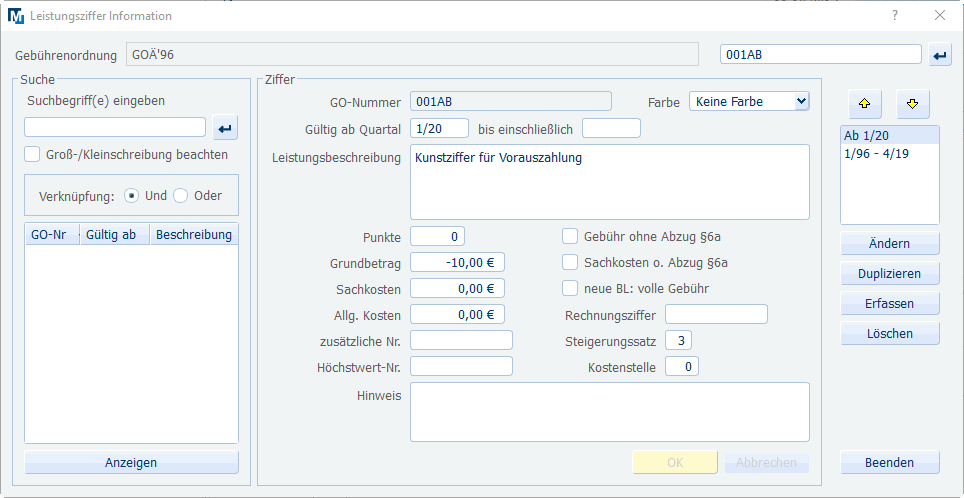Click the enter arrow icon next to 001AB field
The height and width of the screenshot is (498, 964).
(x=939, y=55)
